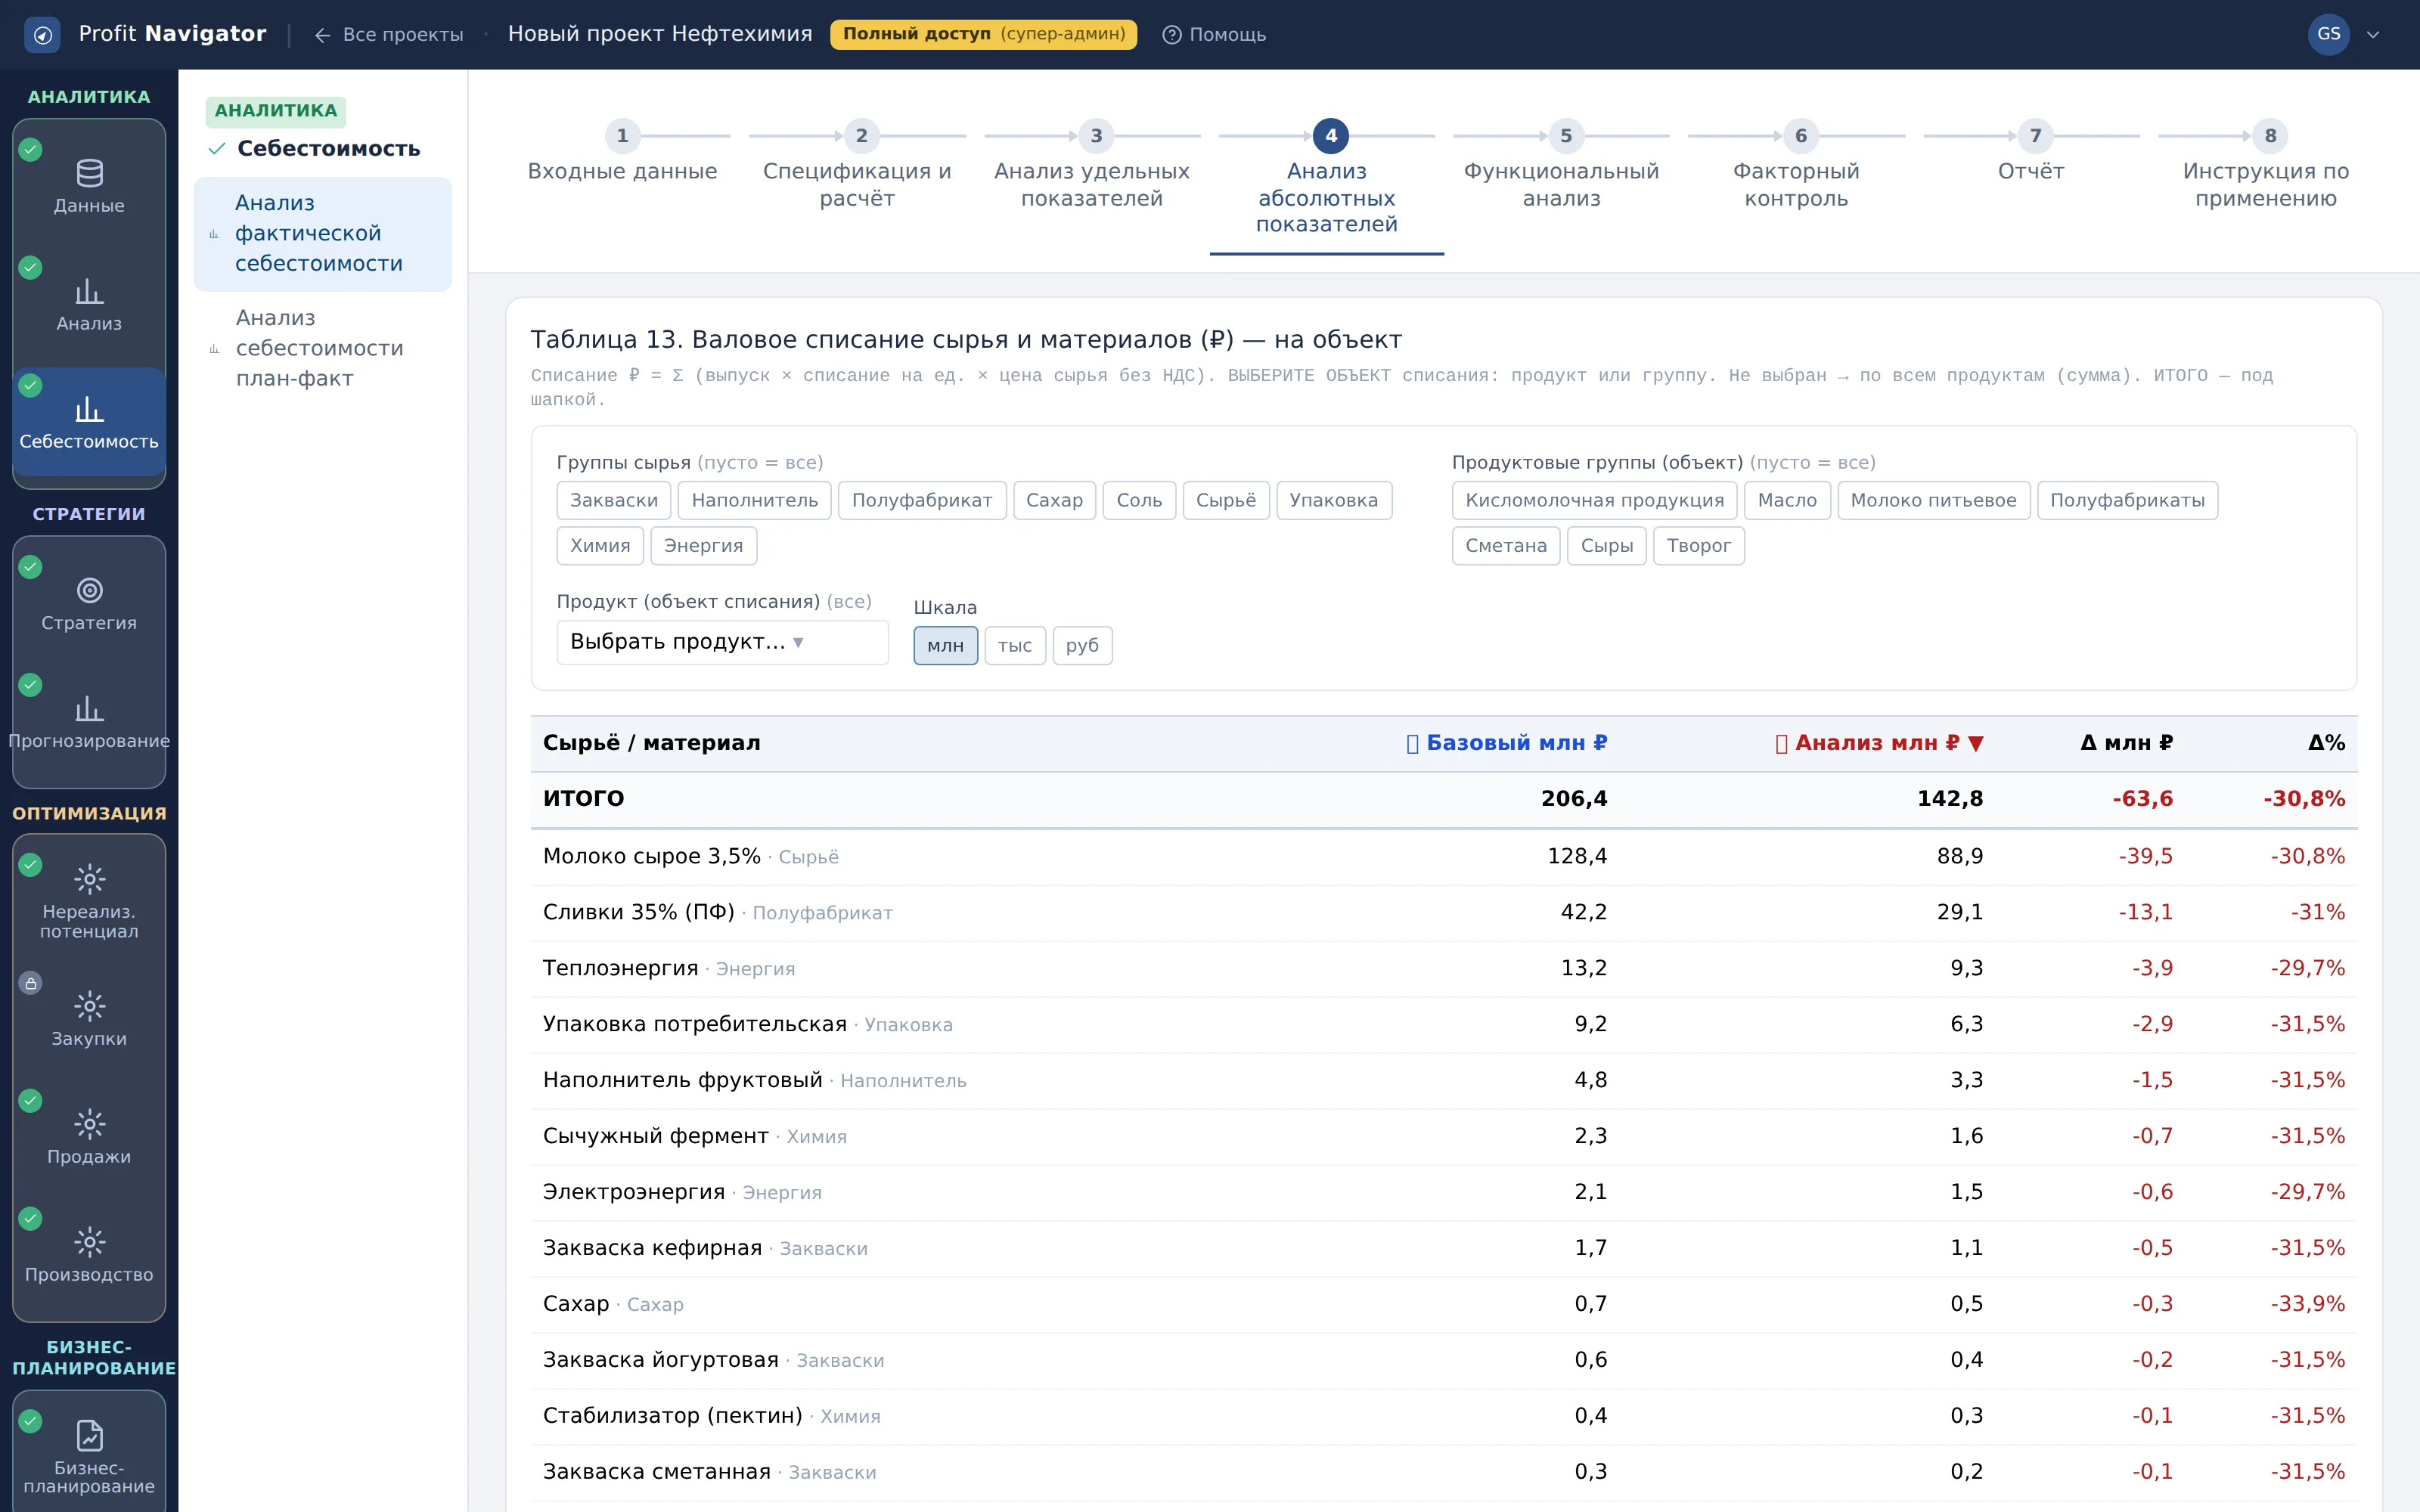Open the Прогнозирование chart icon
The height and width of the screenshot is (1512, 2420).
tap(89, 709)
